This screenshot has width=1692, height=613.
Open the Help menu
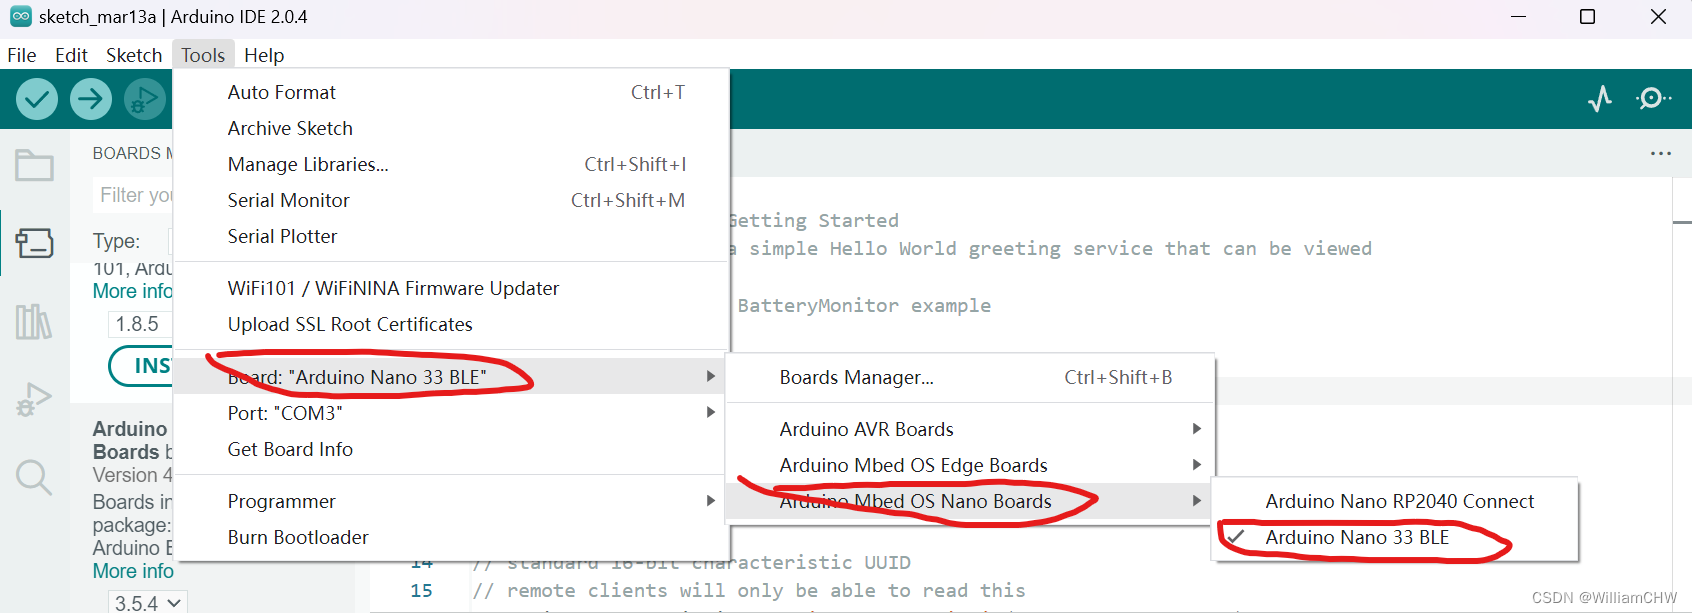tap(264, 55)
